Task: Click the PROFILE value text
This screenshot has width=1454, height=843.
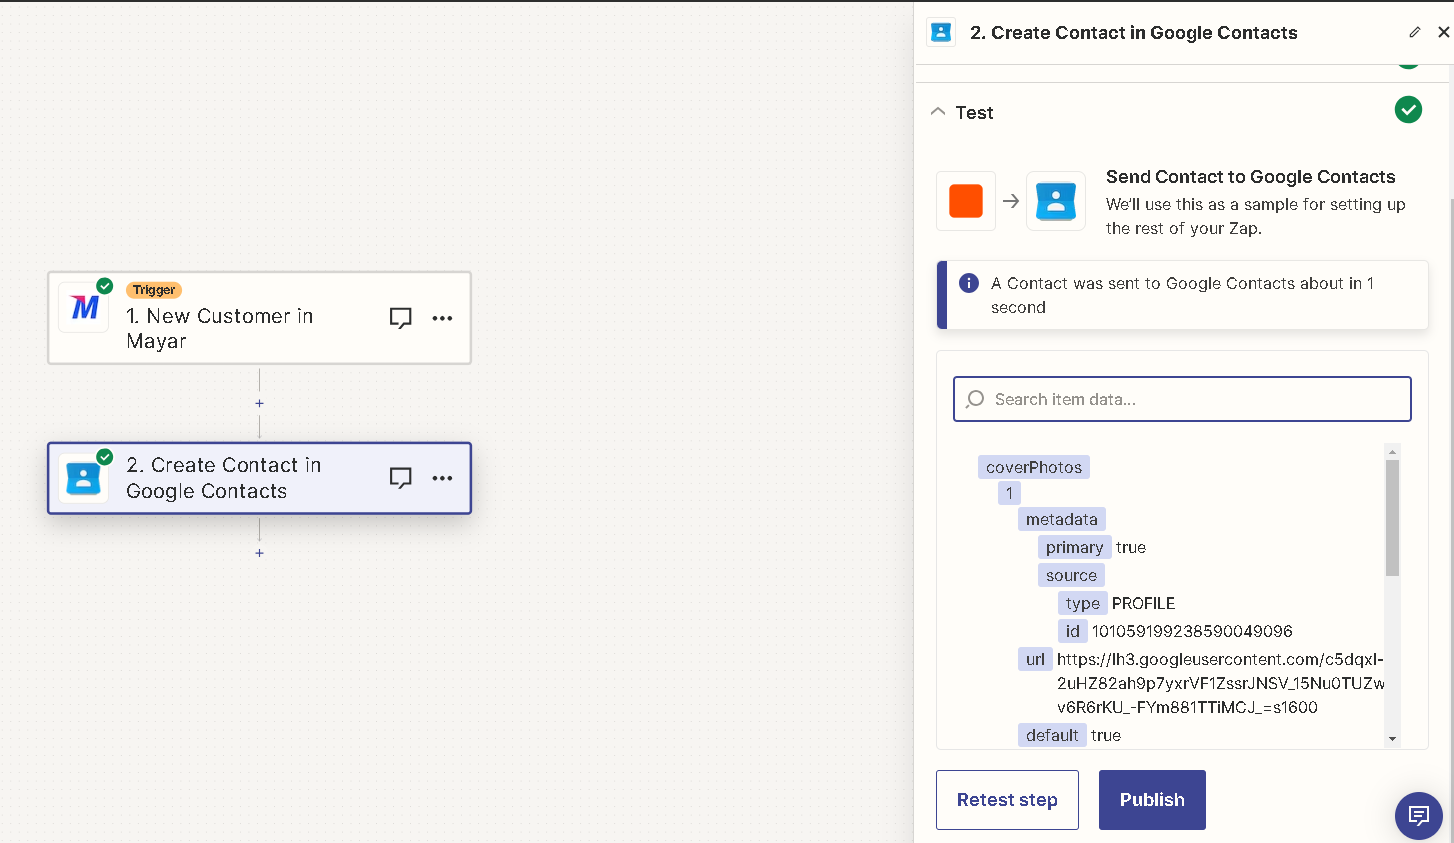Action: click(1143, 603)
